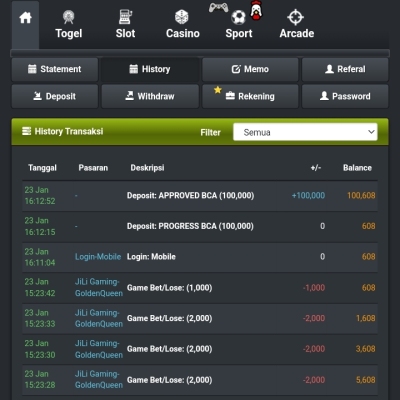Open the Casino dice icon
The width and height of the screenshot is (400, 400).
click(182, 17)
